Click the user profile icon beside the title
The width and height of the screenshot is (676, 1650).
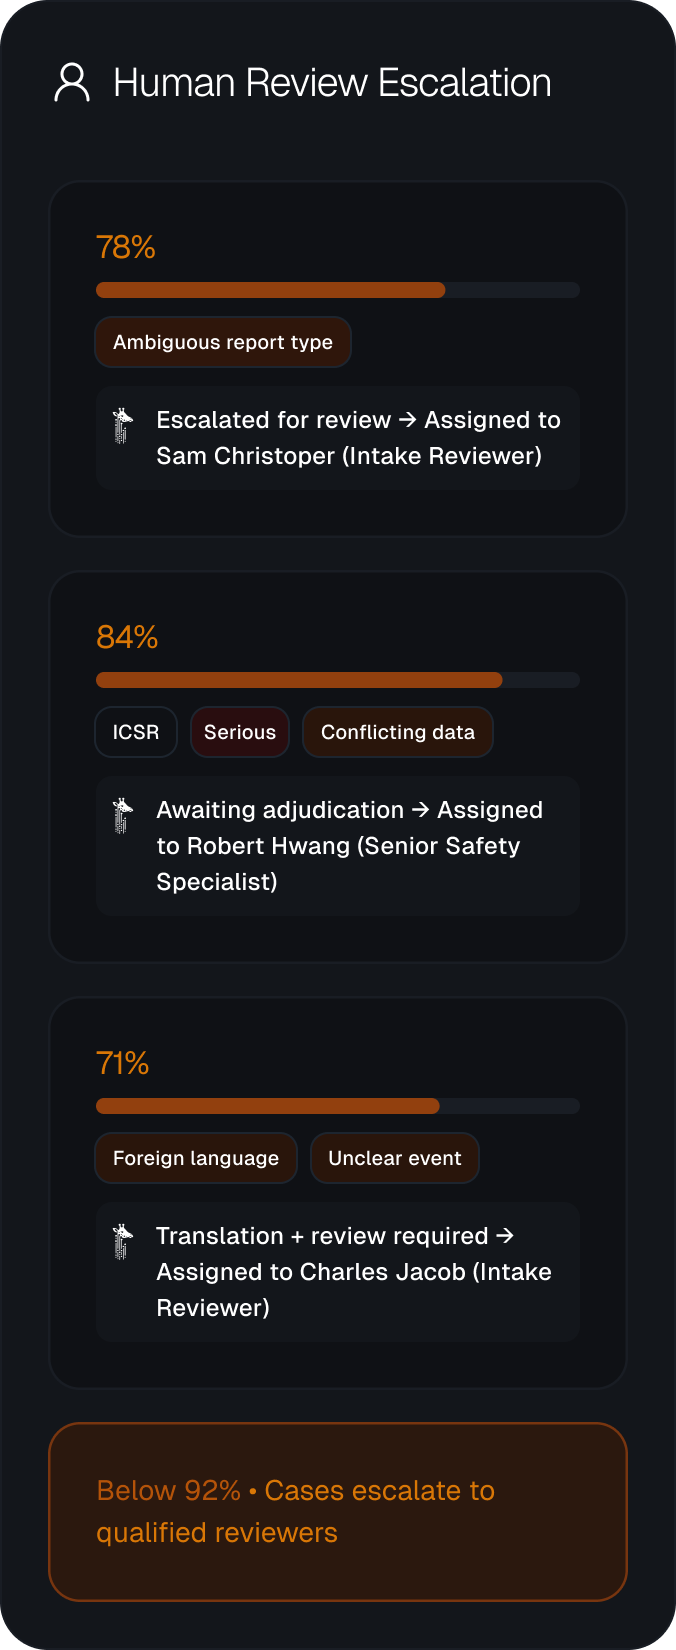[72, 83]
